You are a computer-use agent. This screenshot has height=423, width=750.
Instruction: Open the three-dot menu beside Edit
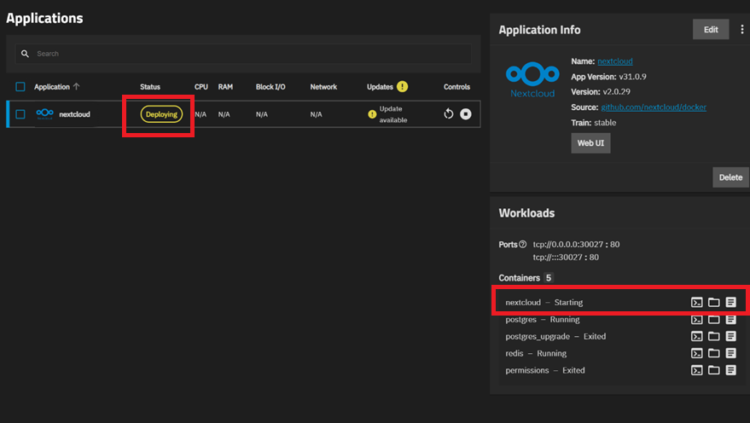pyautogui.click(x=741, y=30)
